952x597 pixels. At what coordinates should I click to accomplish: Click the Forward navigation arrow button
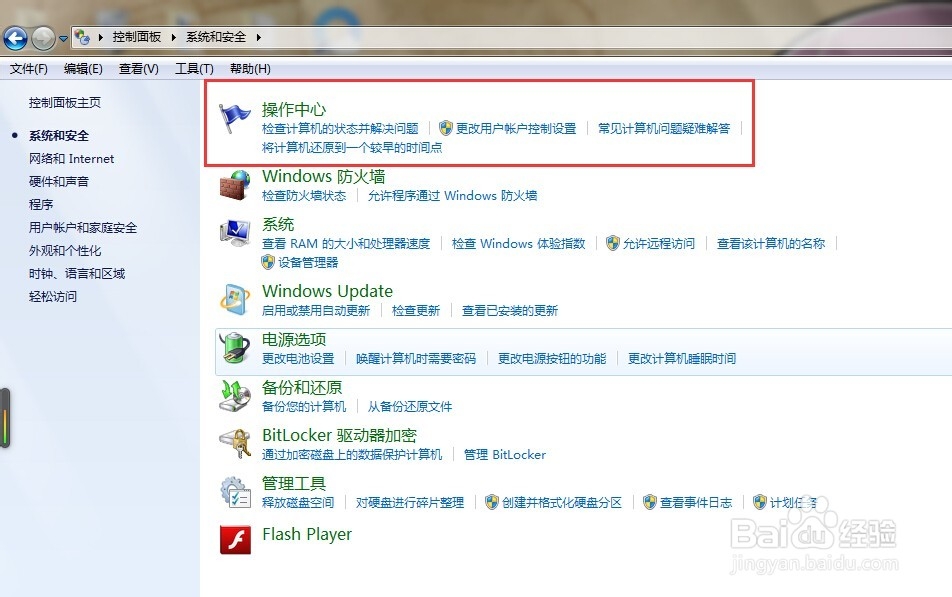point(43,38)
